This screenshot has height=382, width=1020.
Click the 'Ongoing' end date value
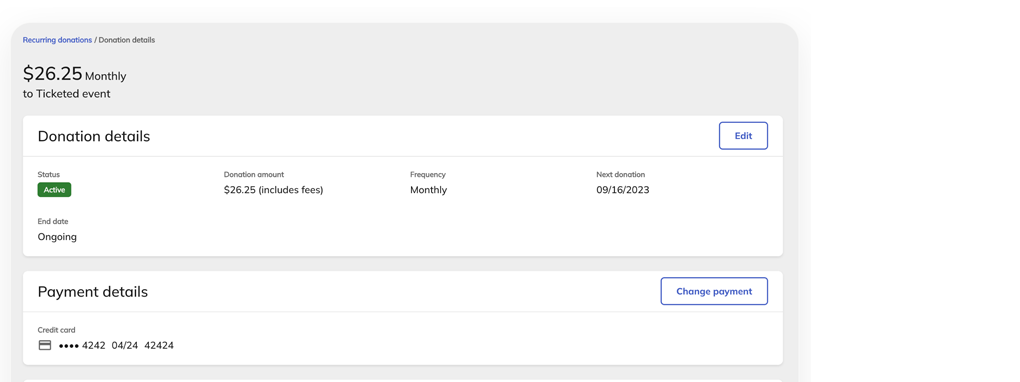[x=57, y=237]
